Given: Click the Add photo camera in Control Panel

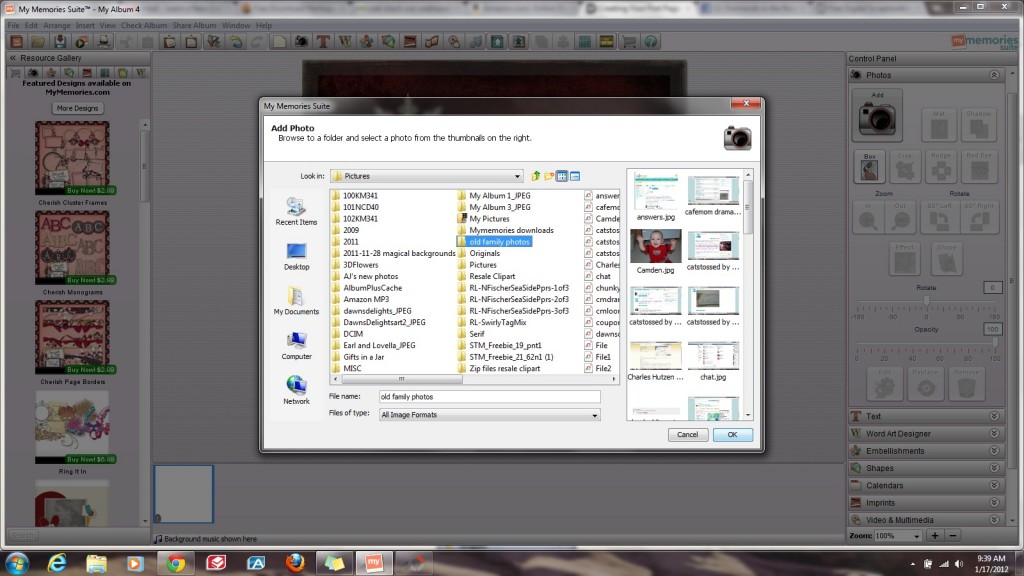Looking at the screenshot, I should pos(878,116).
